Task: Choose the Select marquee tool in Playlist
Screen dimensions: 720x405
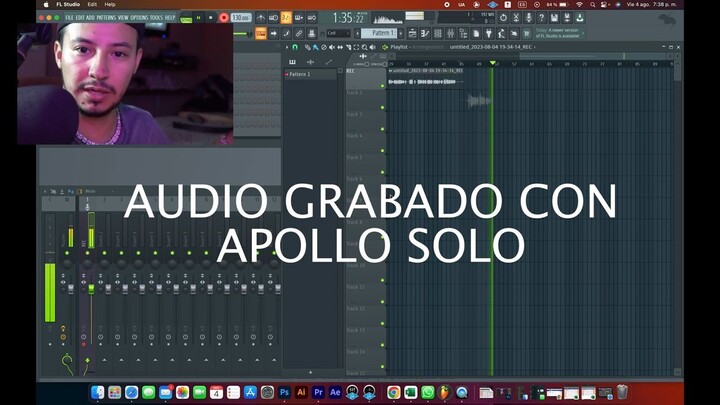Action: point(356,47)
